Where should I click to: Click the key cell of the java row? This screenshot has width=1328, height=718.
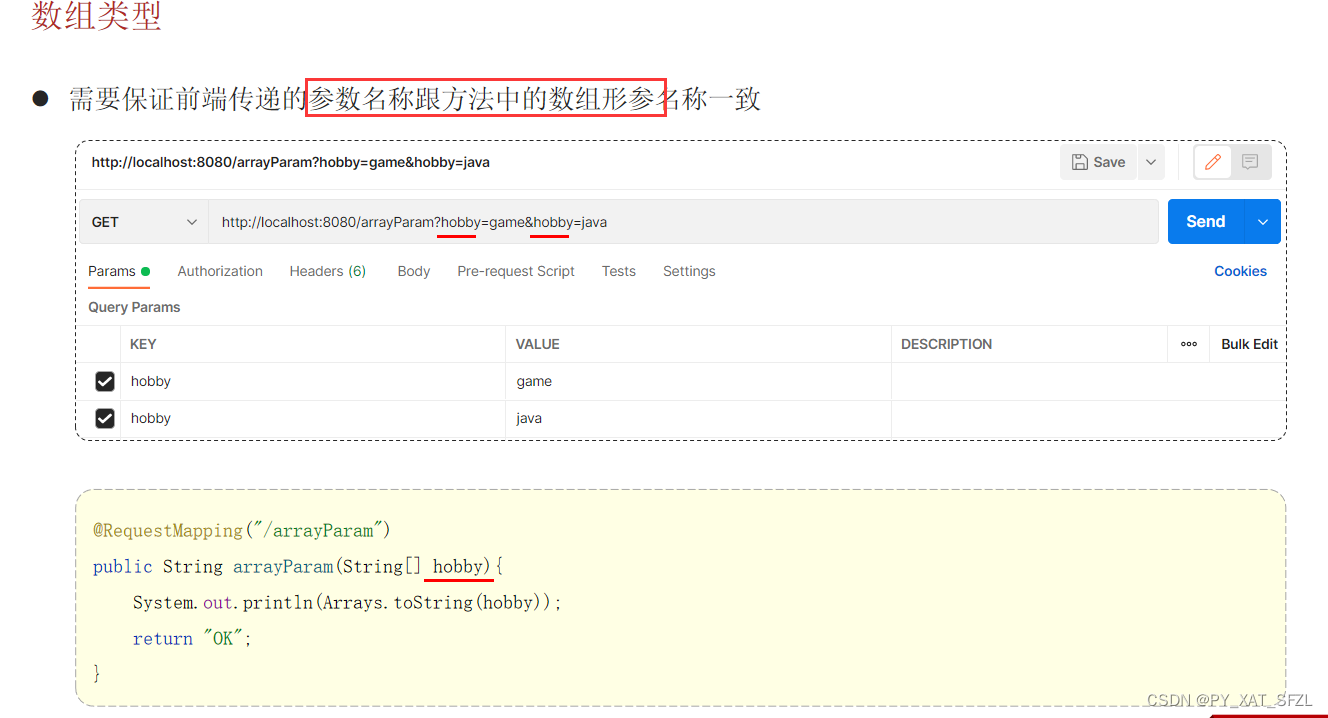point(313,418)
